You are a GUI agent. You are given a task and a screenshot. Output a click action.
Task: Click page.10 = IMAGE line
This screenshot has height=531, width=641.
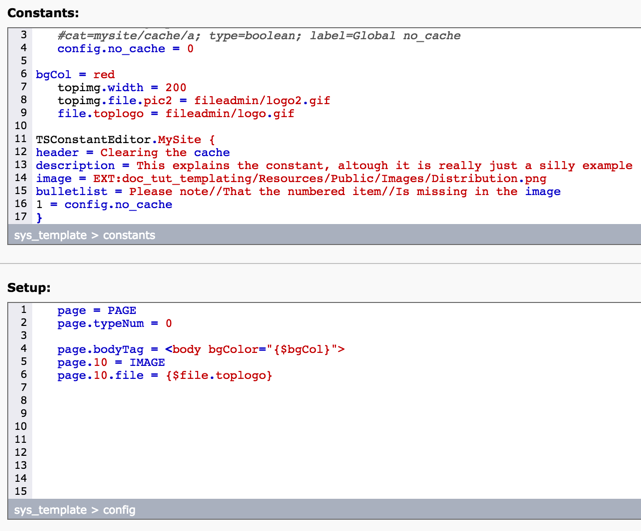[x=110, y=362]
